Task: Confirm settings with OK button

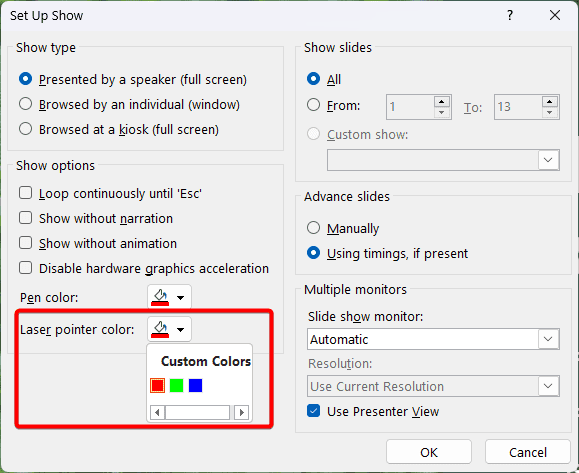Action: 429,452
